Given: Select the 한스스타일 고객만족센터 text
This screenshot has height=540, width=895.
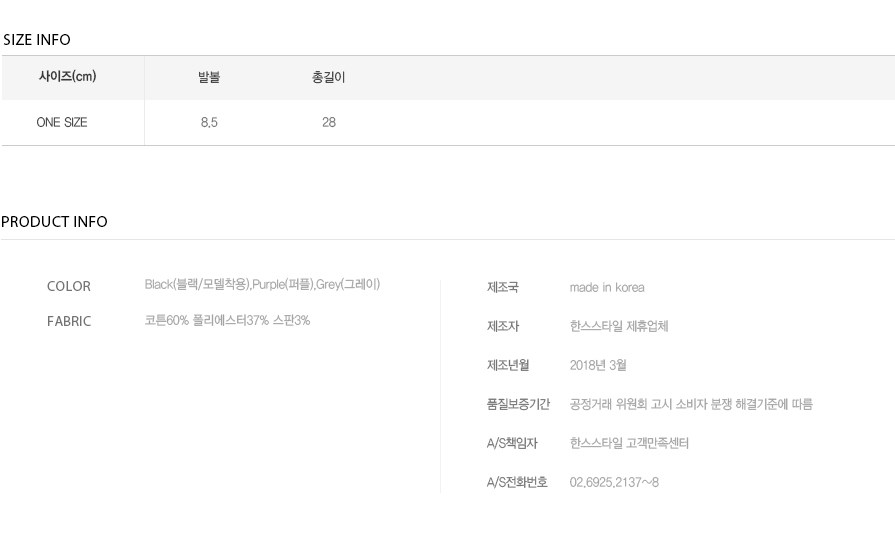Looking at the screenshot, I should (629, 443).
